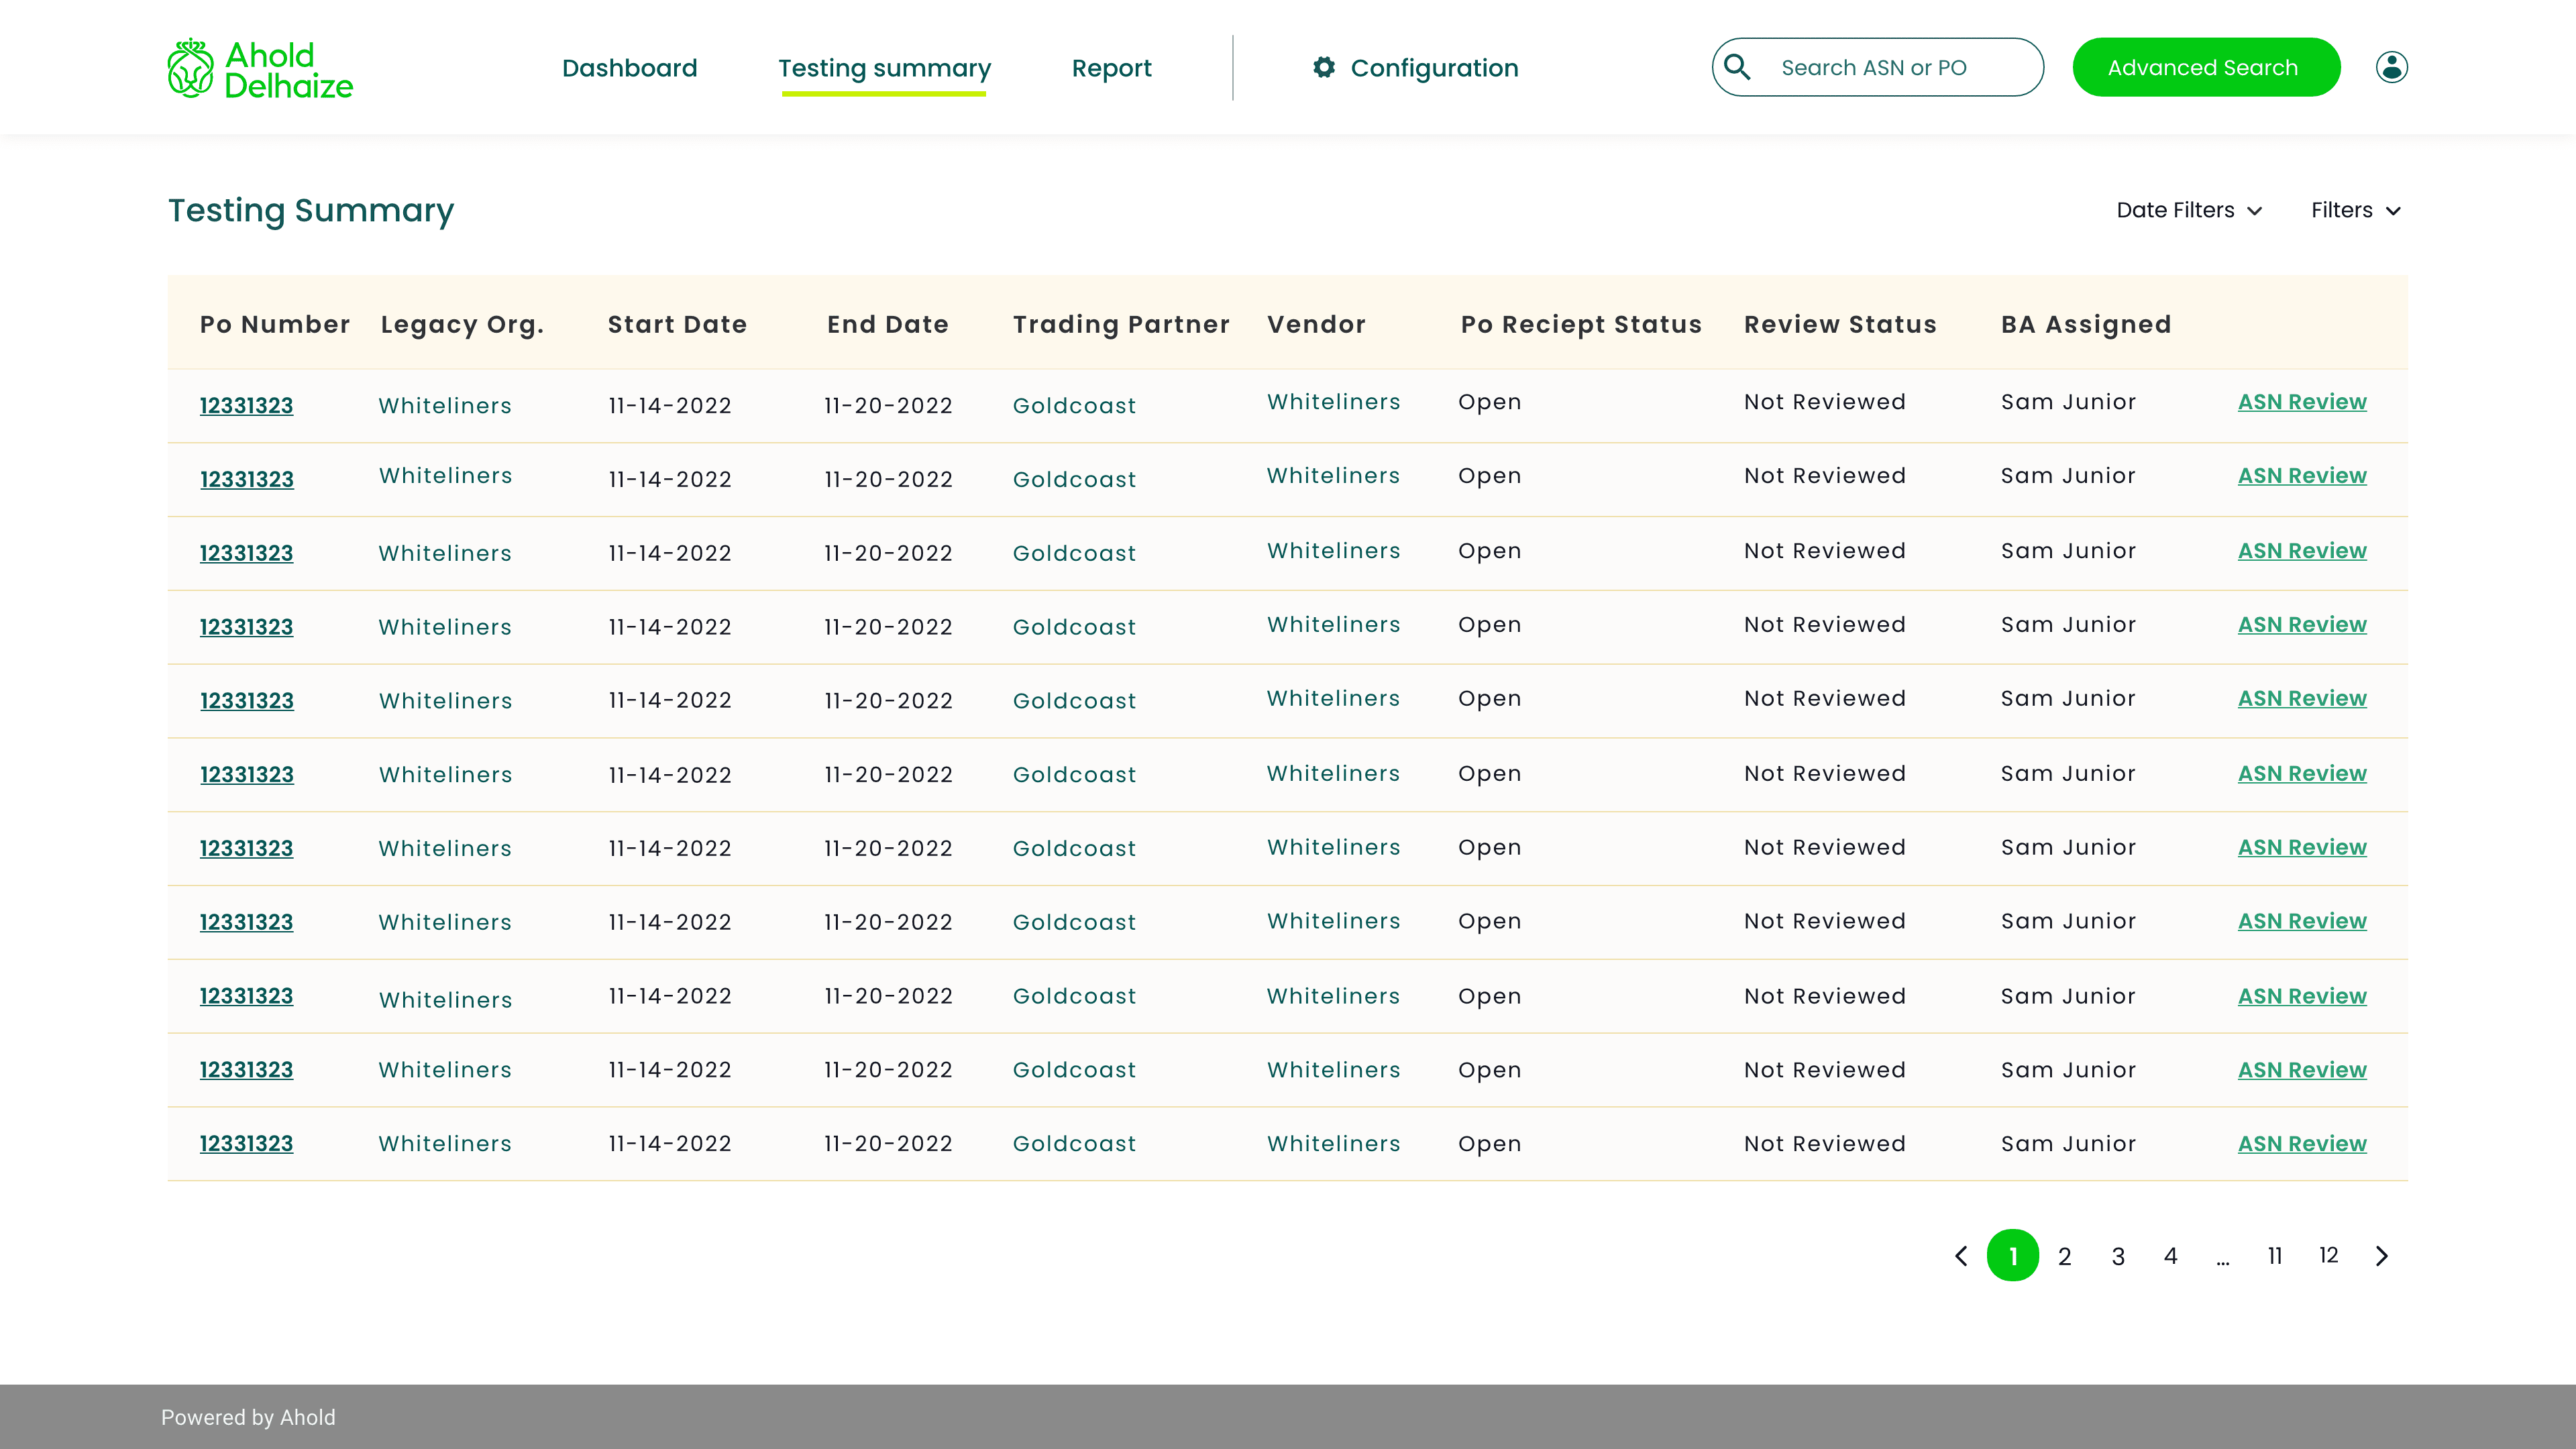2576x1449 pixels.
Task: Jump to page 12 of results
Action: [2328, 1256]
